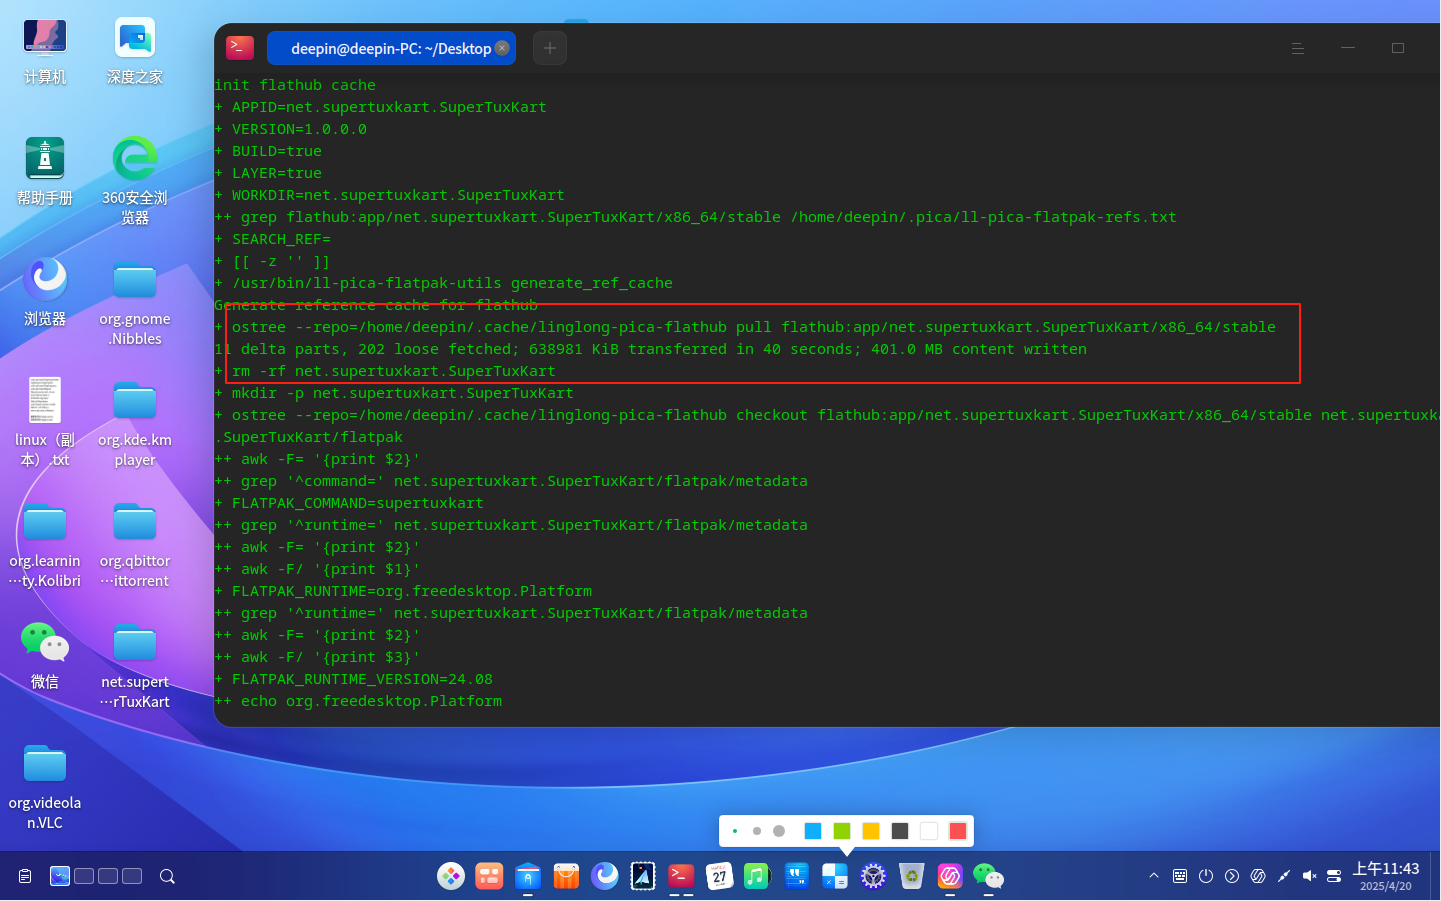Open the pink-purple S-logo dock icon
Screen dimensions: 1441x901
pos(950,876)
